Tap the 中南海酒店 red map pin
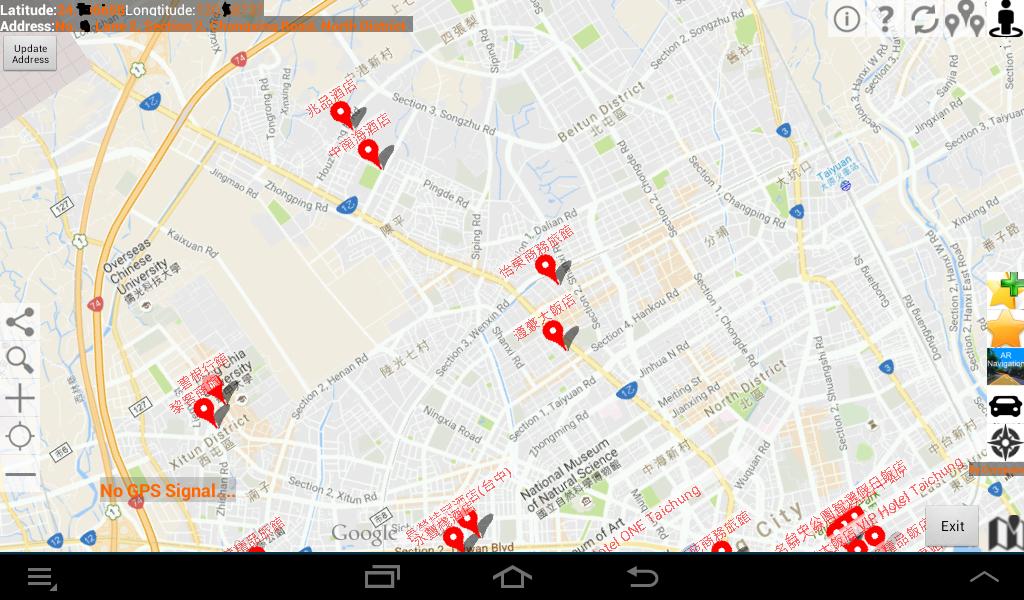This screenshot has height=600, width=1024. pyautogui.click(x=370, y=153)
